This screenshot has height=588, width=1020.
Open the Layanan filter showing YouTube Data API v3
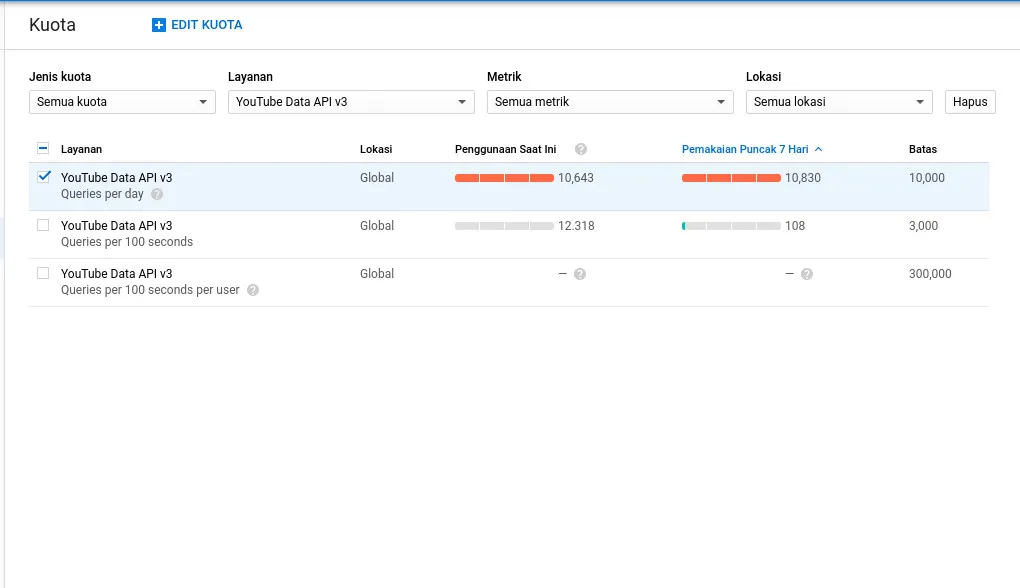[x=351, y=101]
